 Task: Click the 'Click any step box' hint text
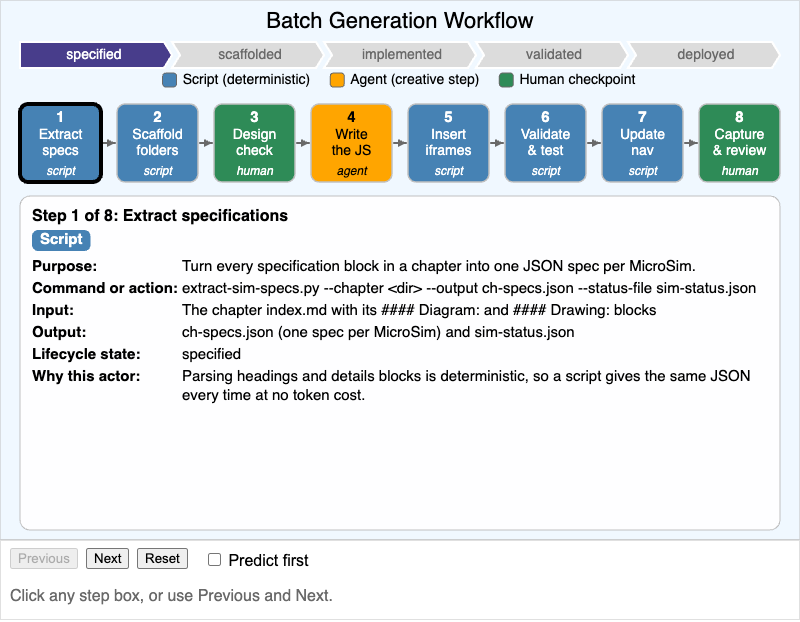click(171, 595)
